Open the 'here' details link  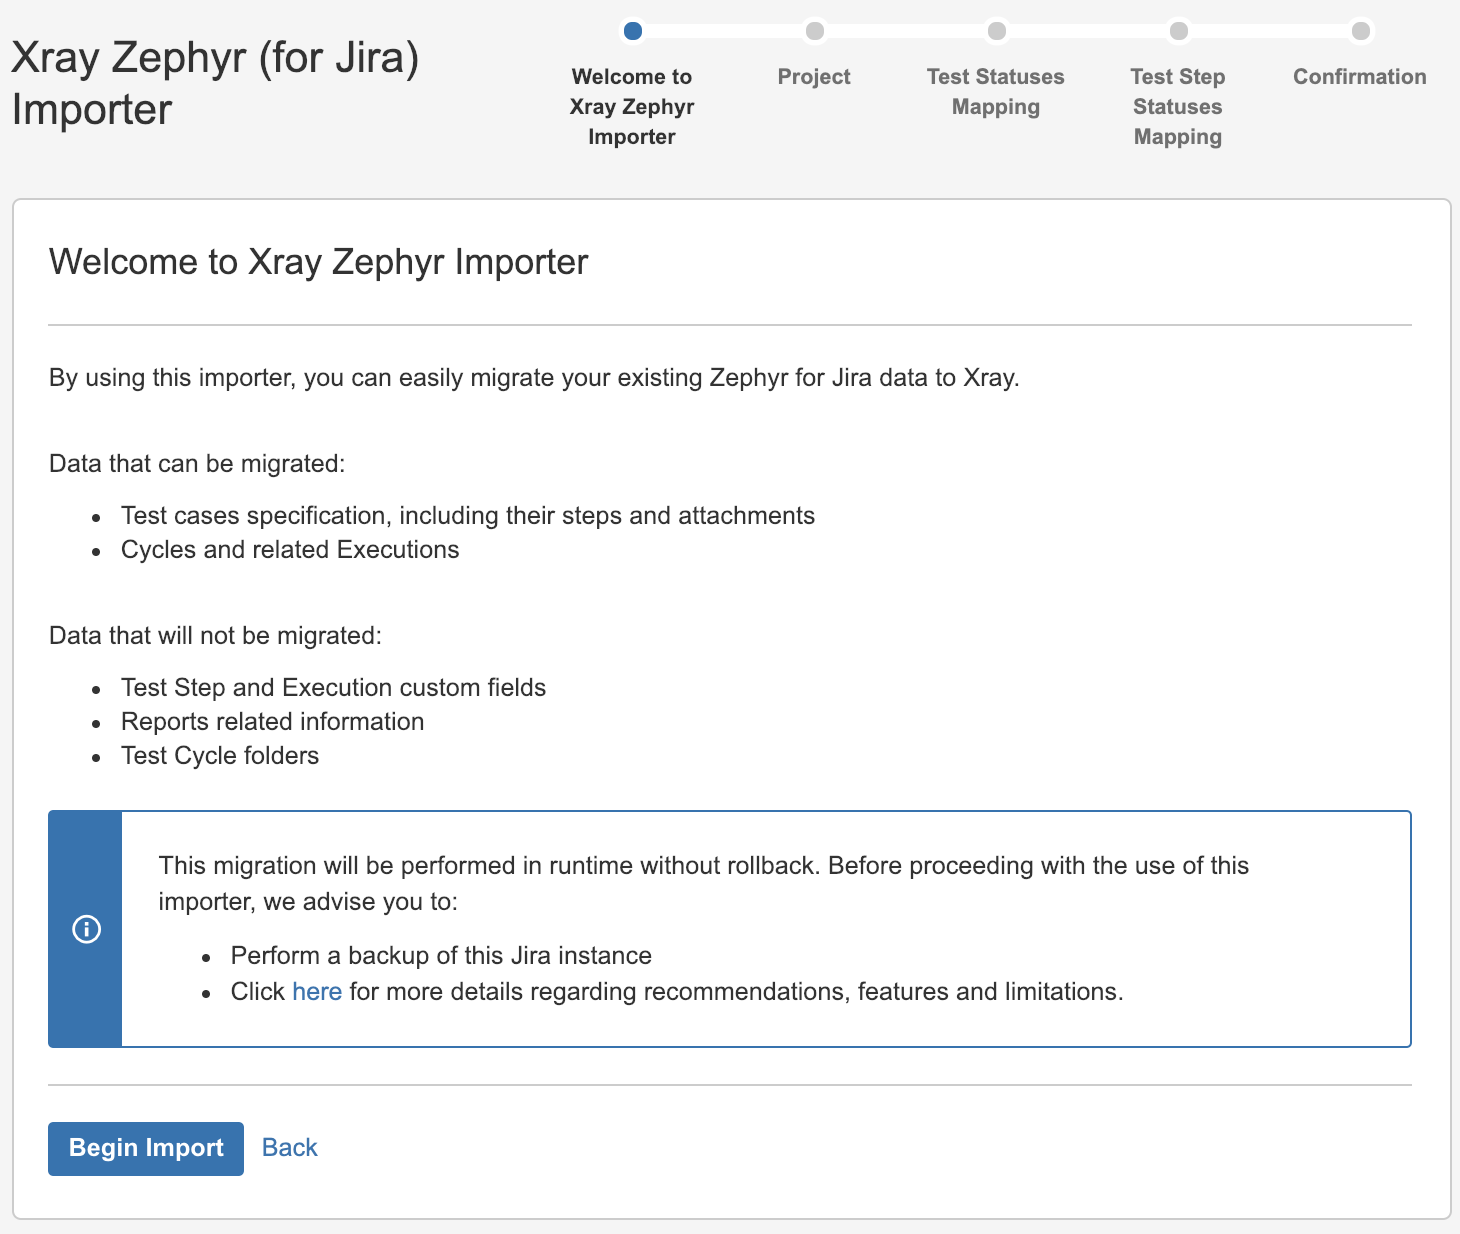317,991
